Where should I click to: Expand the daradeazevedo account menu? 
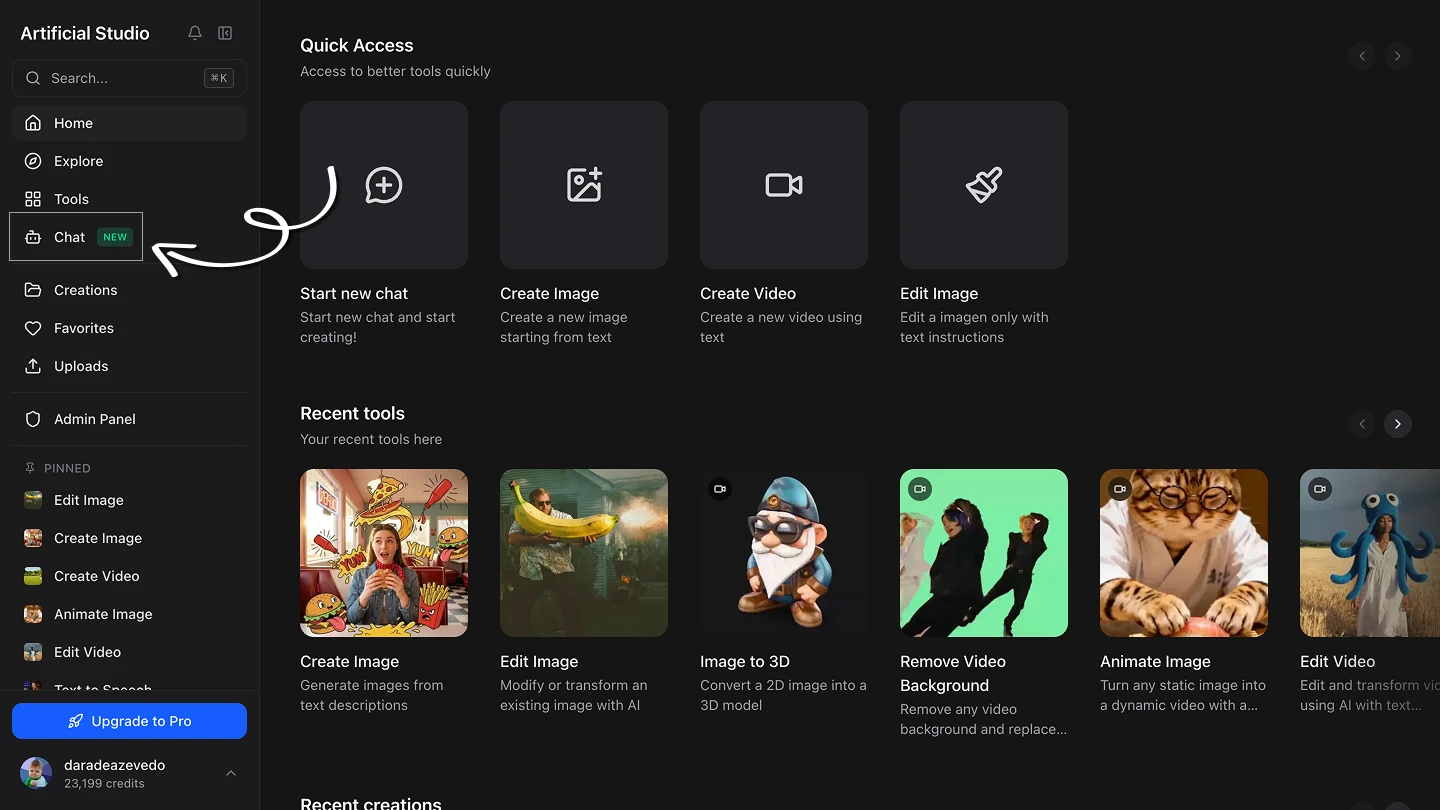pos(231,773)
